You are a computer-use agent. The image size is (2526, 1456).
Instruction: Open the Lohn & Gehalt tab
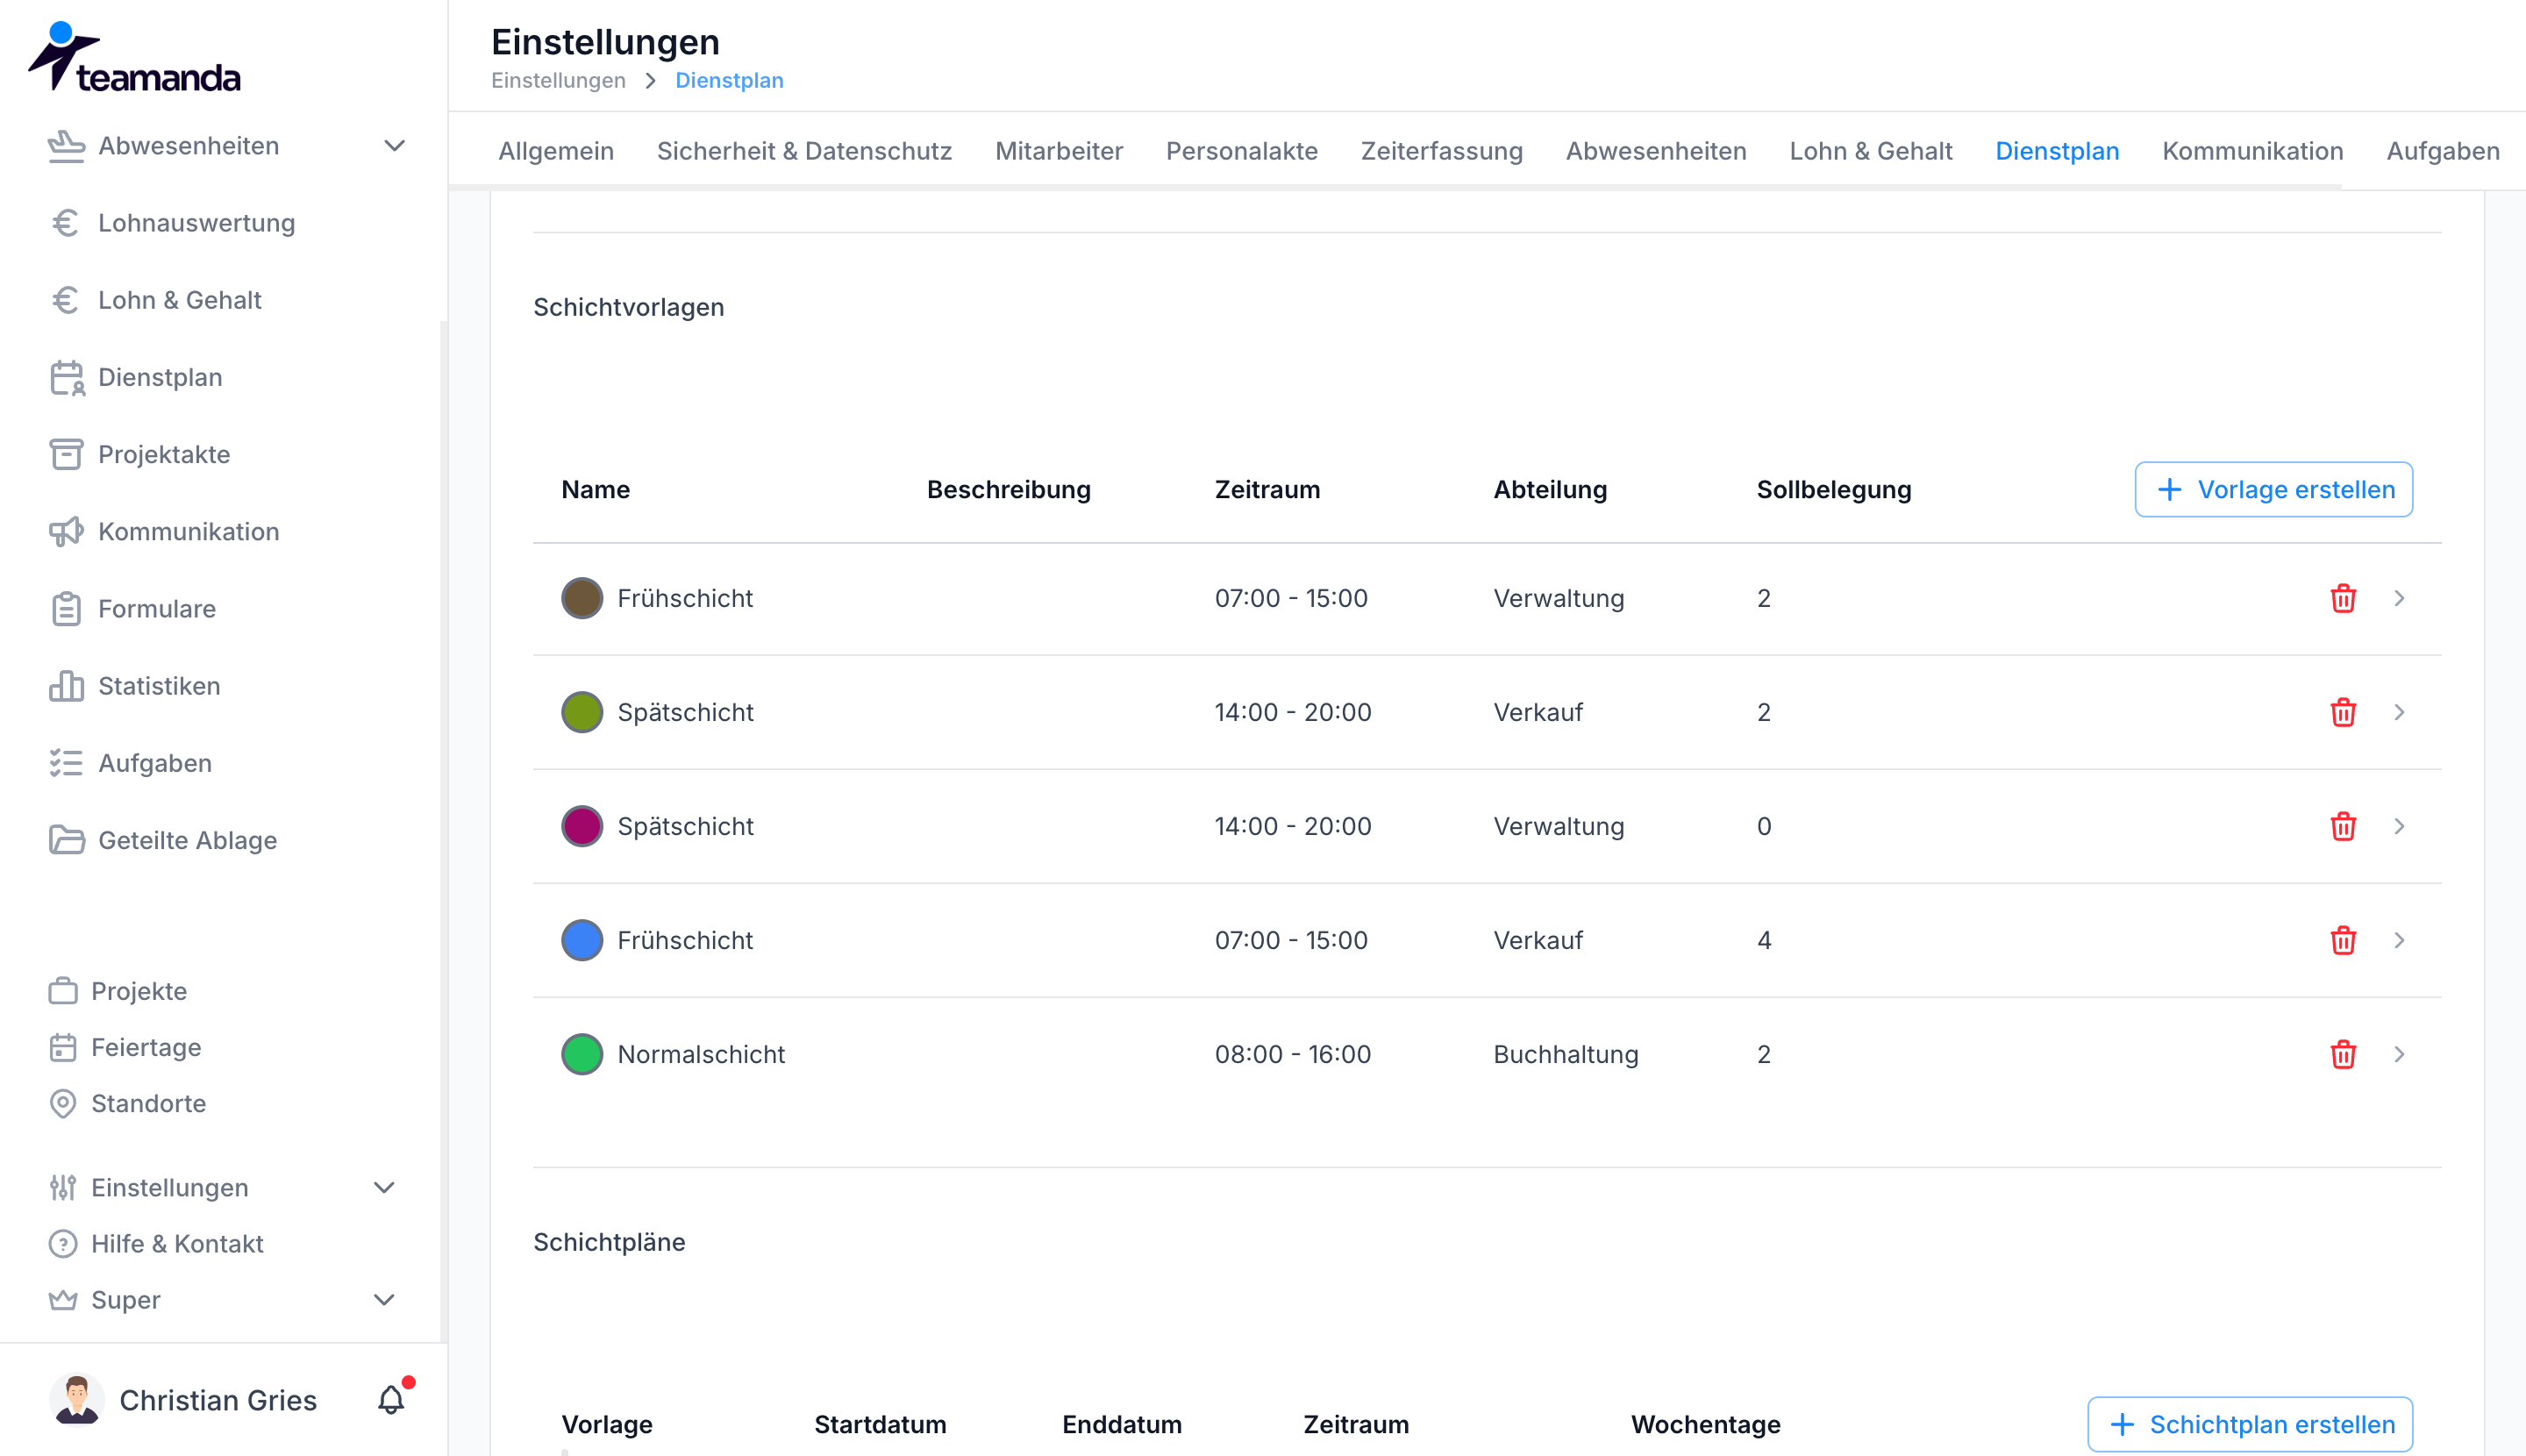[1871, 151]
